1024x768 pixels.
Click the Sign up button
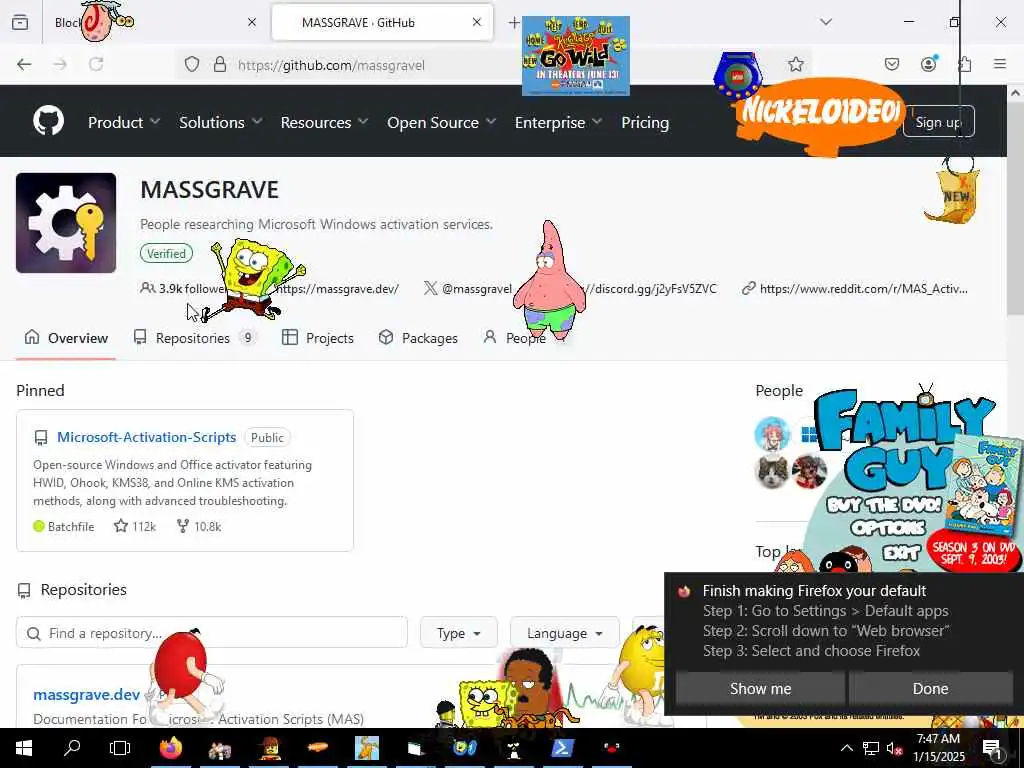pos(938,122)
